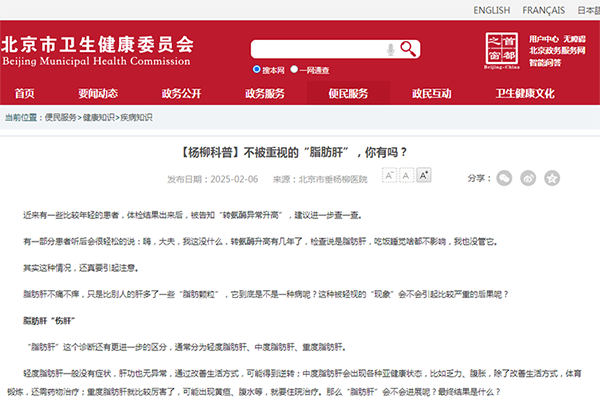Open the 便民服务 navigation menu
Image resolution: width=600 pixels, height=400 pixels.
(348, 93)
